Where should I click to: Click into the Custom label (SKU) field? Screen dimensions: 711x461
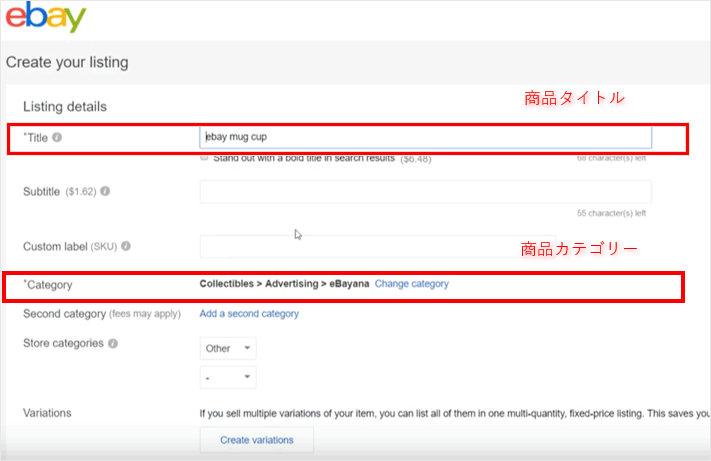click(x=377, y=247)
